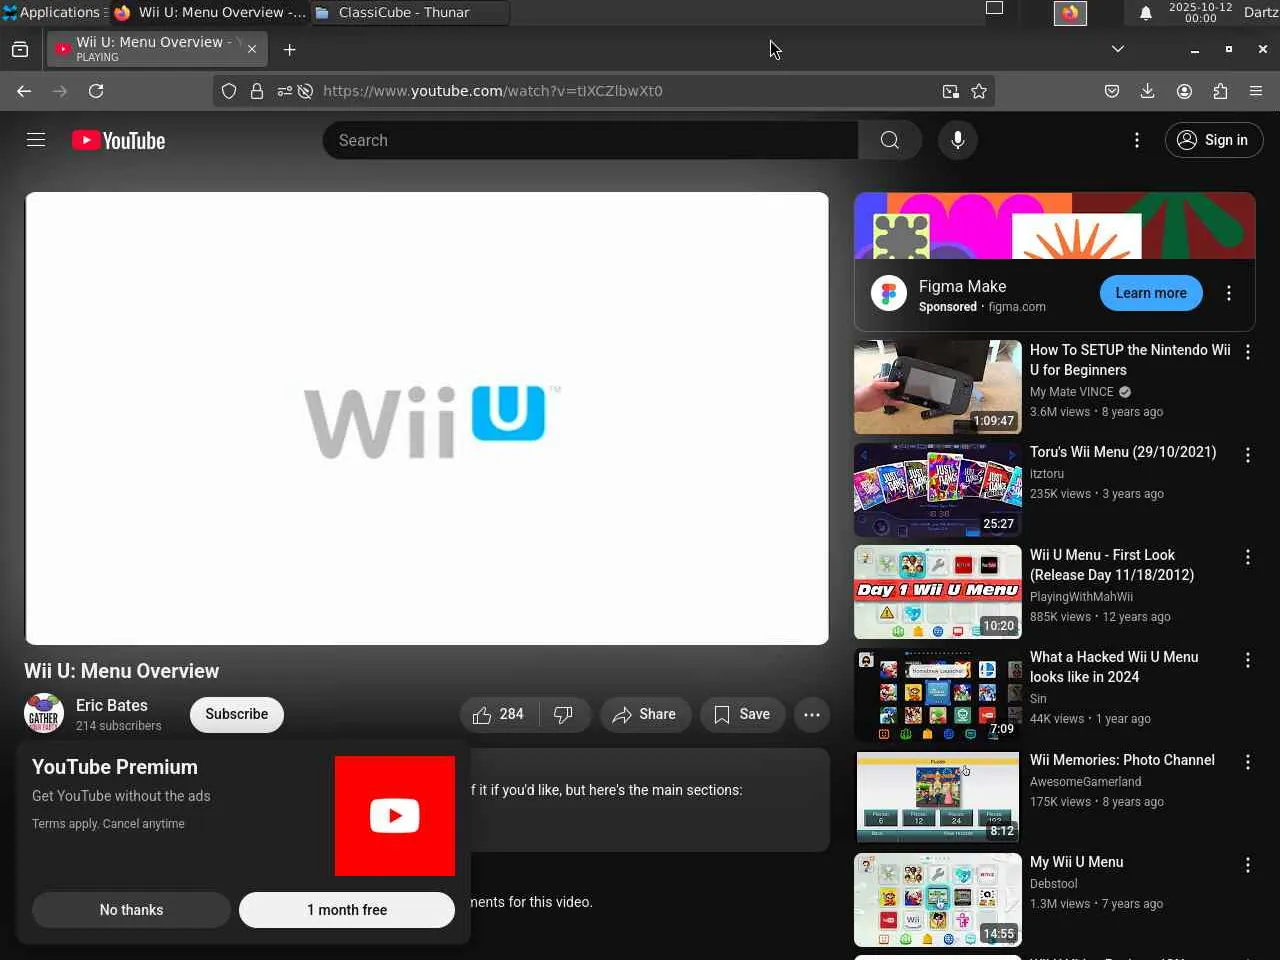Open Firefox extensions puzzle icon
The height and width of the screenshot is (960, 1280).
click(x=1220, y=91)
